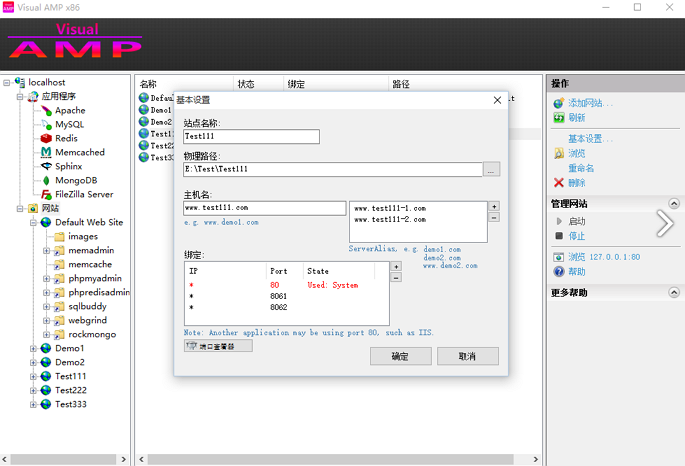
Task: Click the site list horizontal scrollbar
Action: (331, 459)
